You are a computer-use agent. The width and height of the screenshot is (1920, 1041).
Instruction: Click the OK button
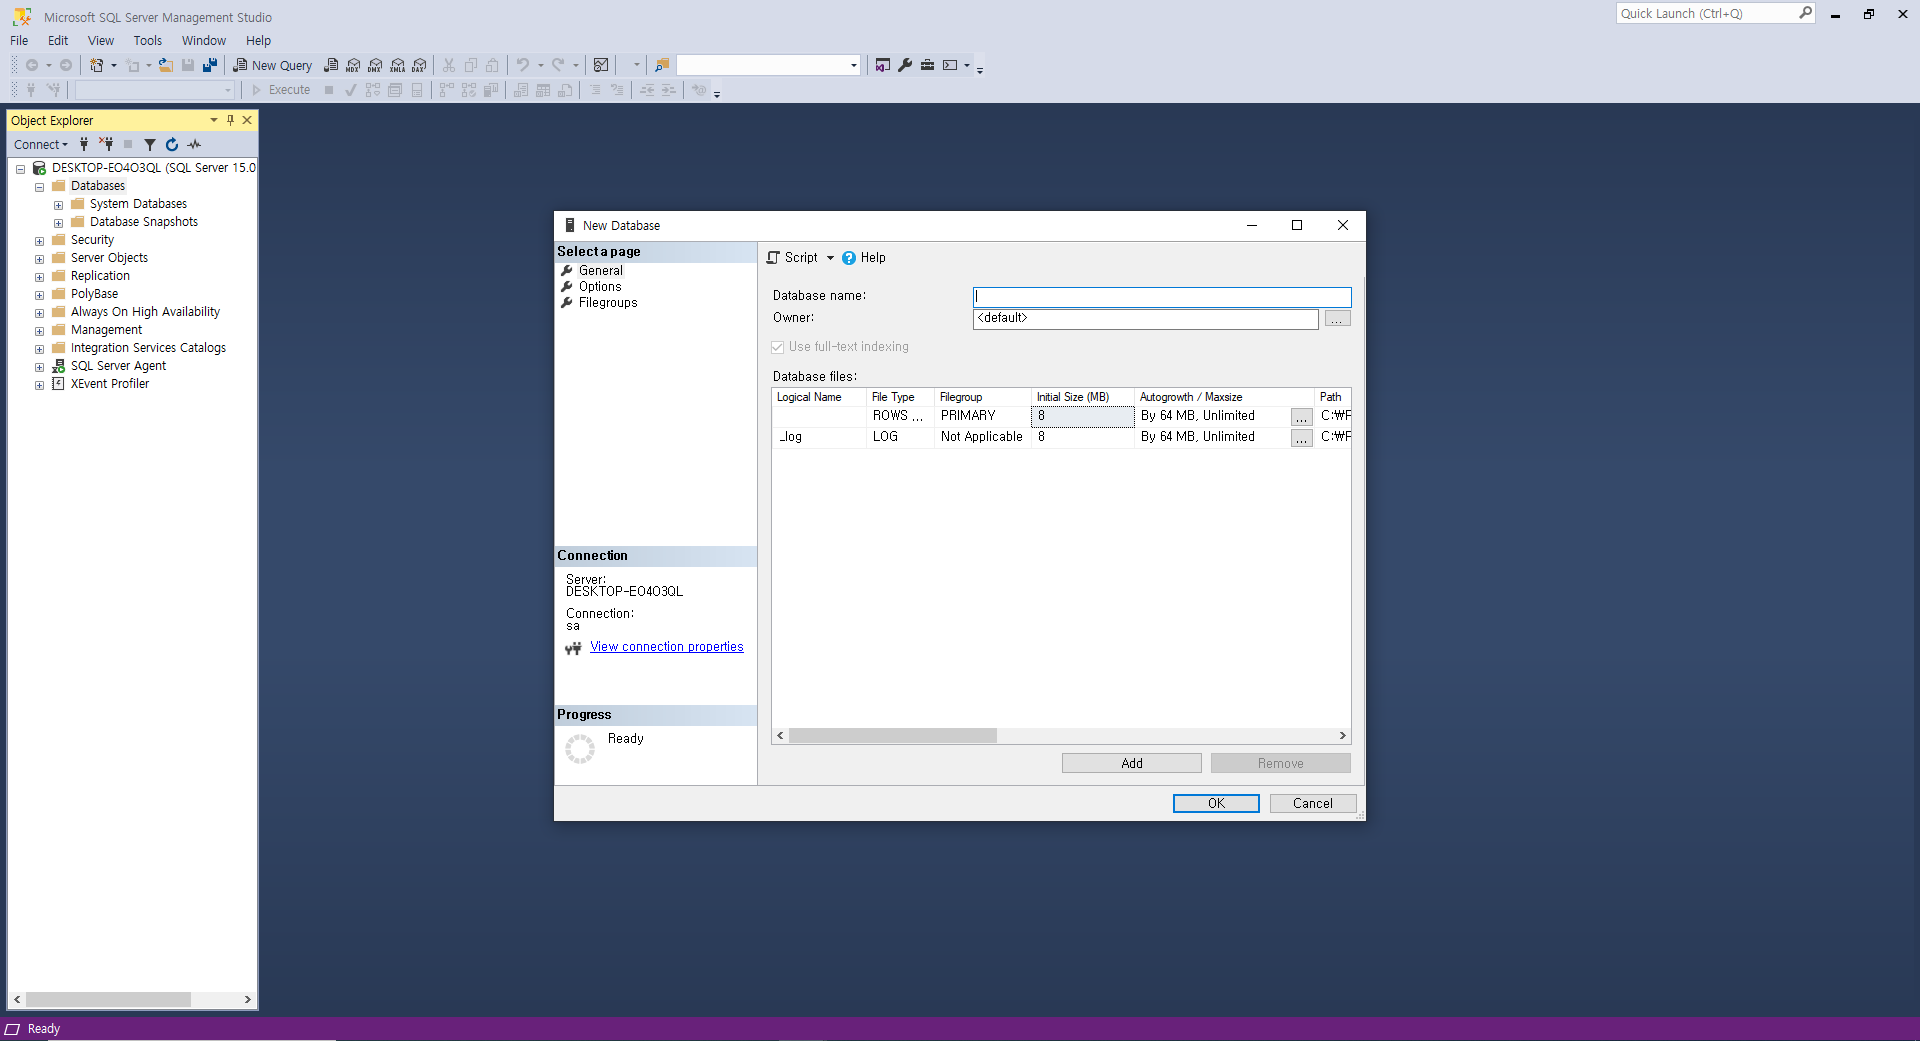point(1216,804)
